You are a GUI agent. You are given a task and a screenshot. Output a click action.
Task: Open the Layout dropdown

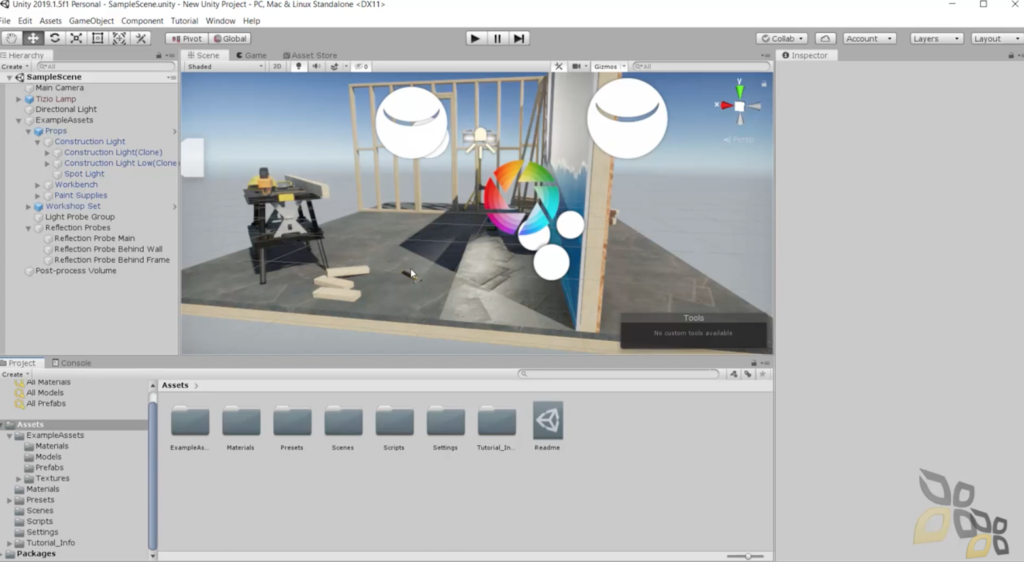(x=996, y=39)
